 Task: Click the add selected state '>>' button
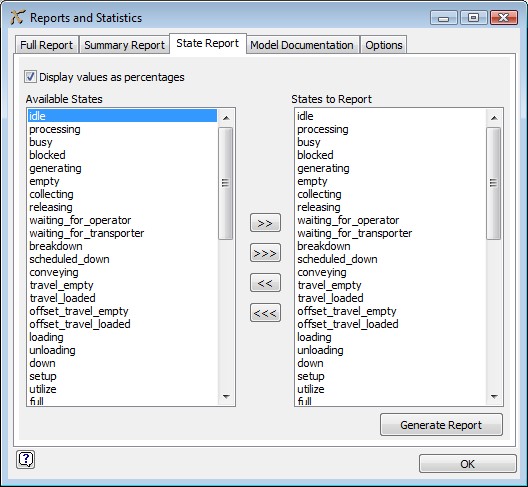tap(265, 223)
